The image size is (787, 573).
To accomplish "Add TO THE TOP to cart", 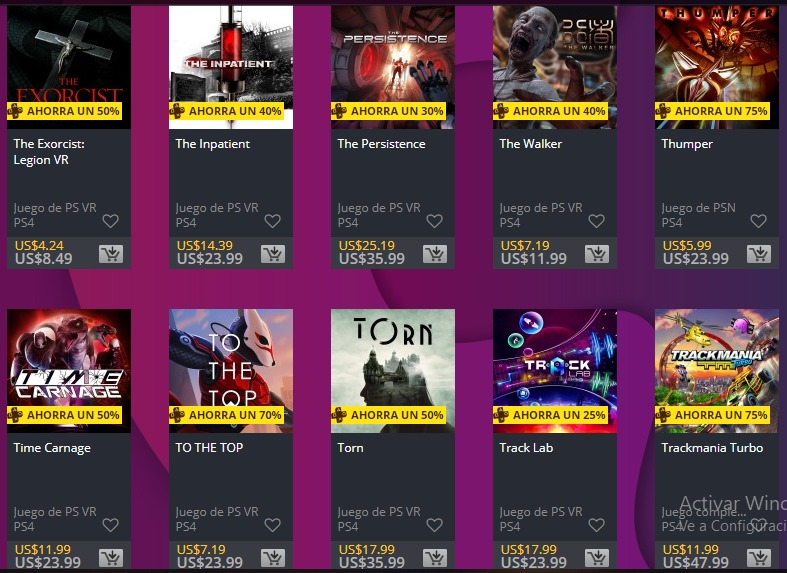I will click(x=273, y=557).
